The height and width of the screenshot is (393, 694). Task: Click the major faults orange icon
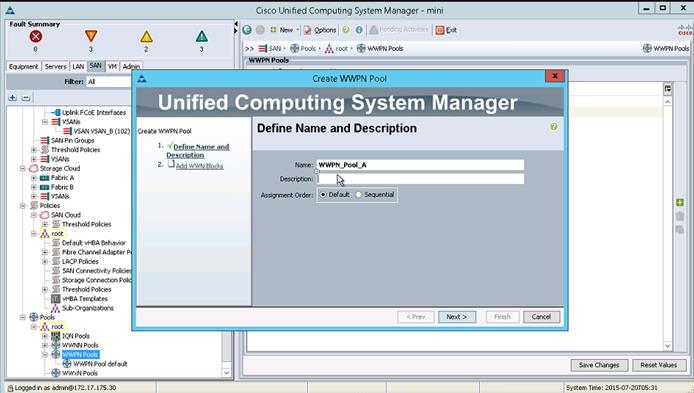[91, 36]
